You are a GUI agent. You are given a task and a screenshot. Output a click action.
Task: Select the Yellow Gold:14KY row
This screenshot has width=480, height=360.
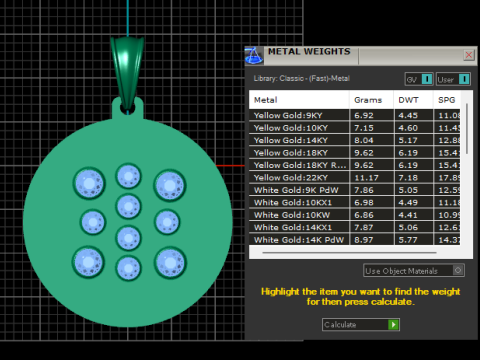point(355,140)
